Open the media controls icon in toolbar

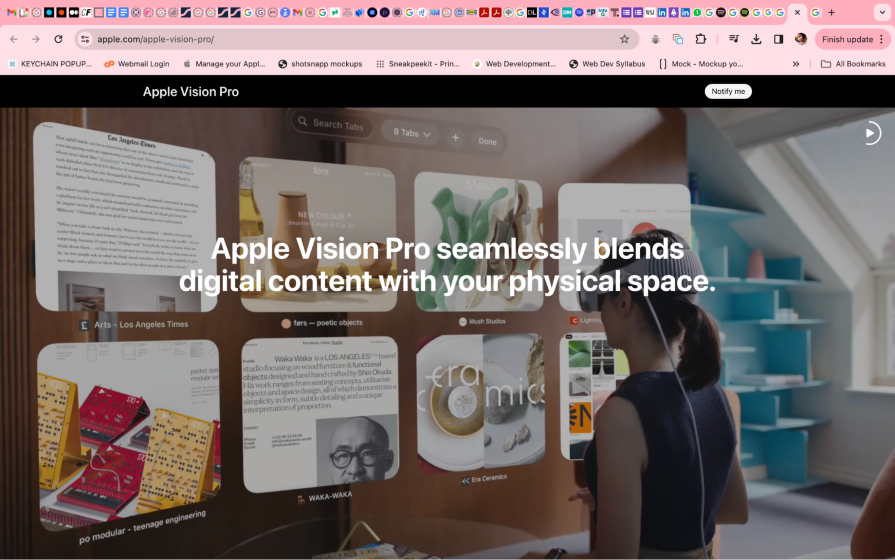click(733, 39)
